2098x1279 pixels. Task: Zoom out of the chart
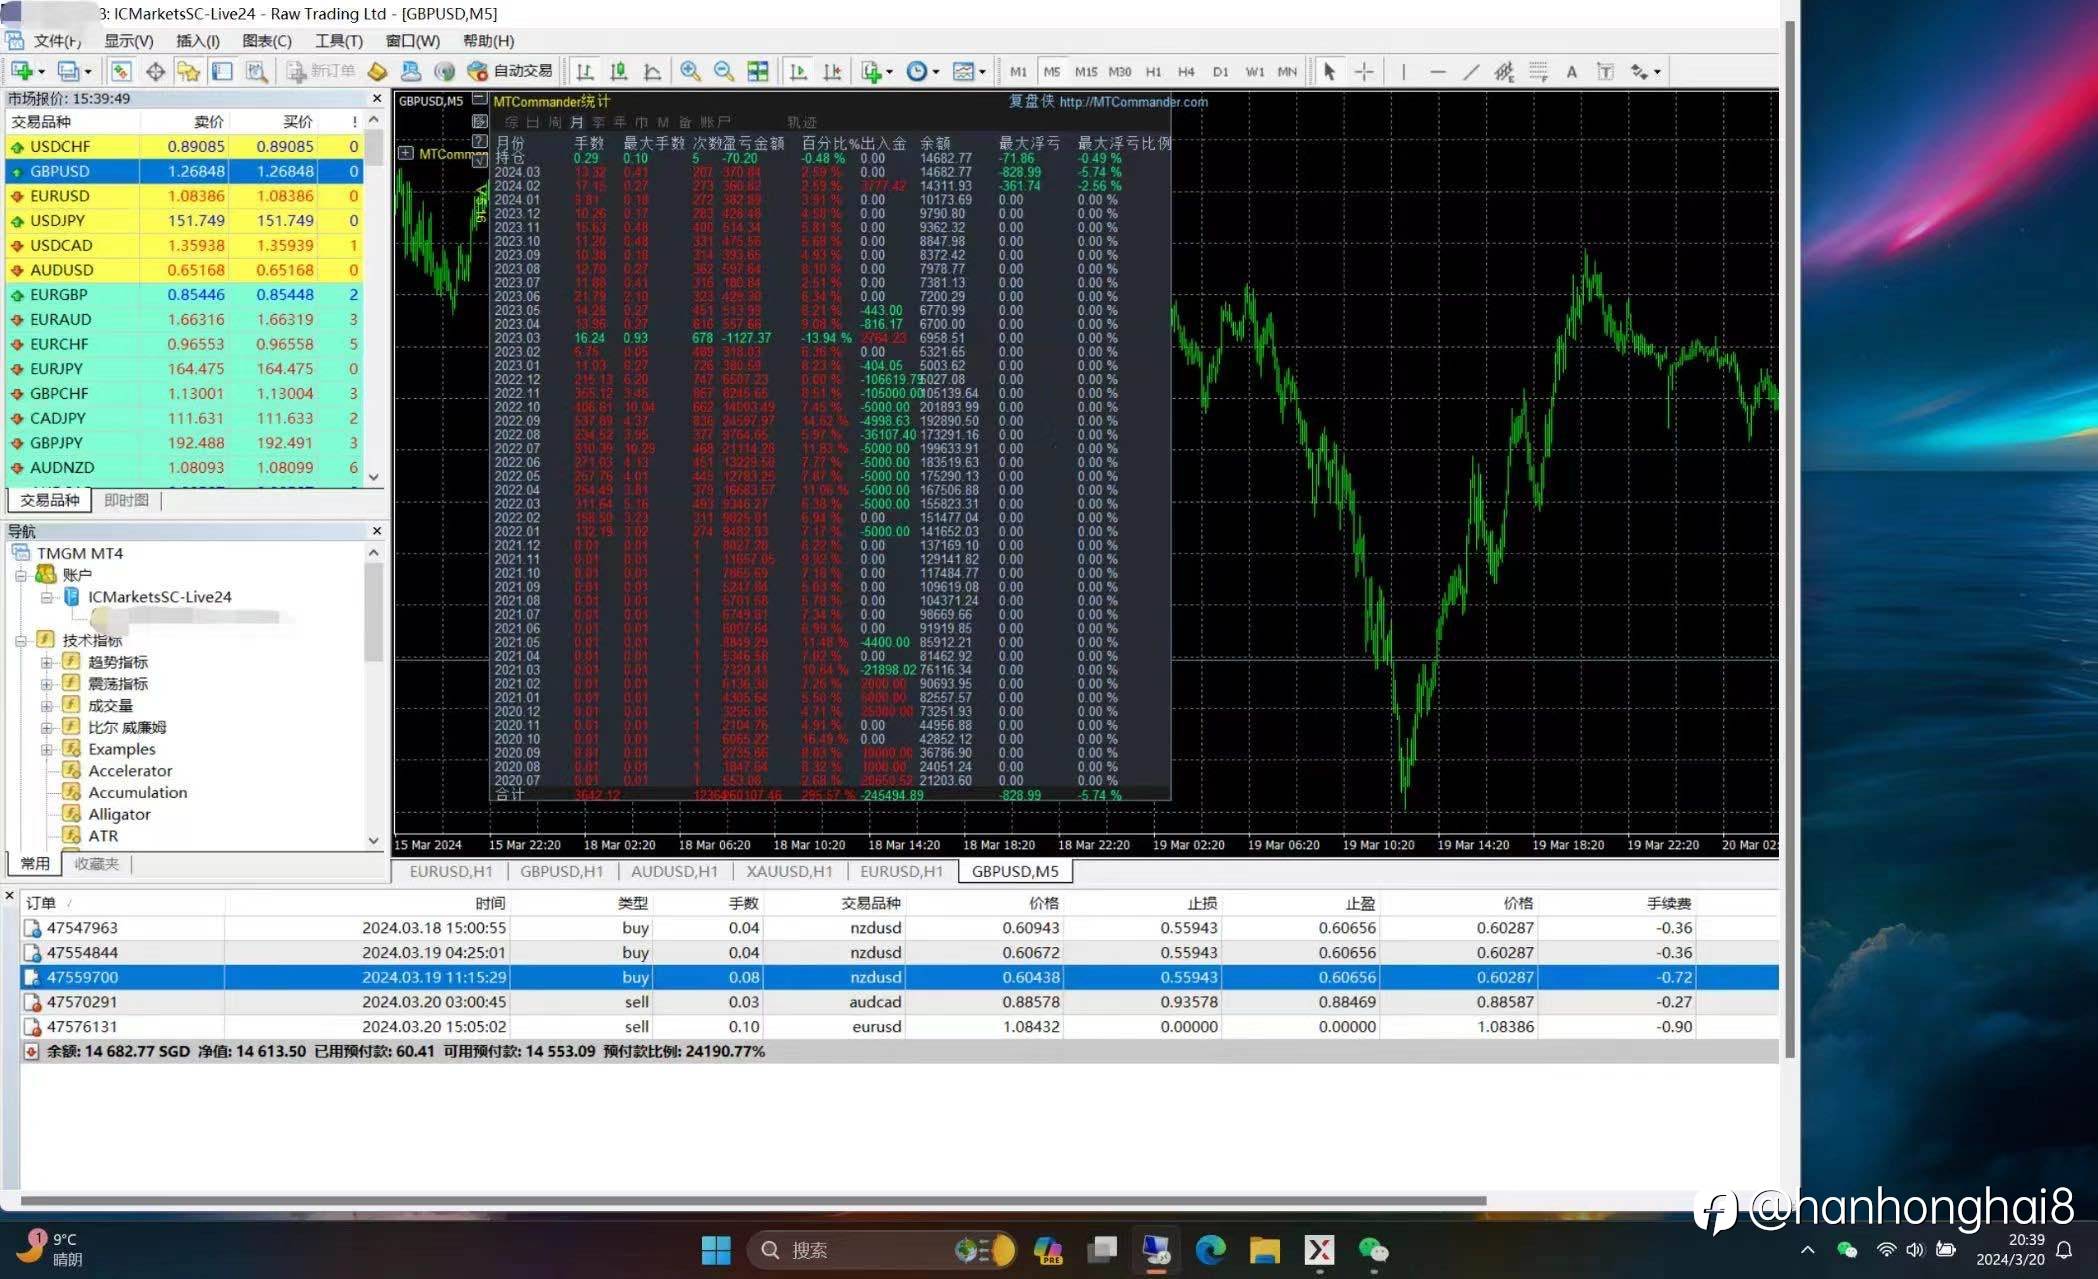tap(724, 71)
